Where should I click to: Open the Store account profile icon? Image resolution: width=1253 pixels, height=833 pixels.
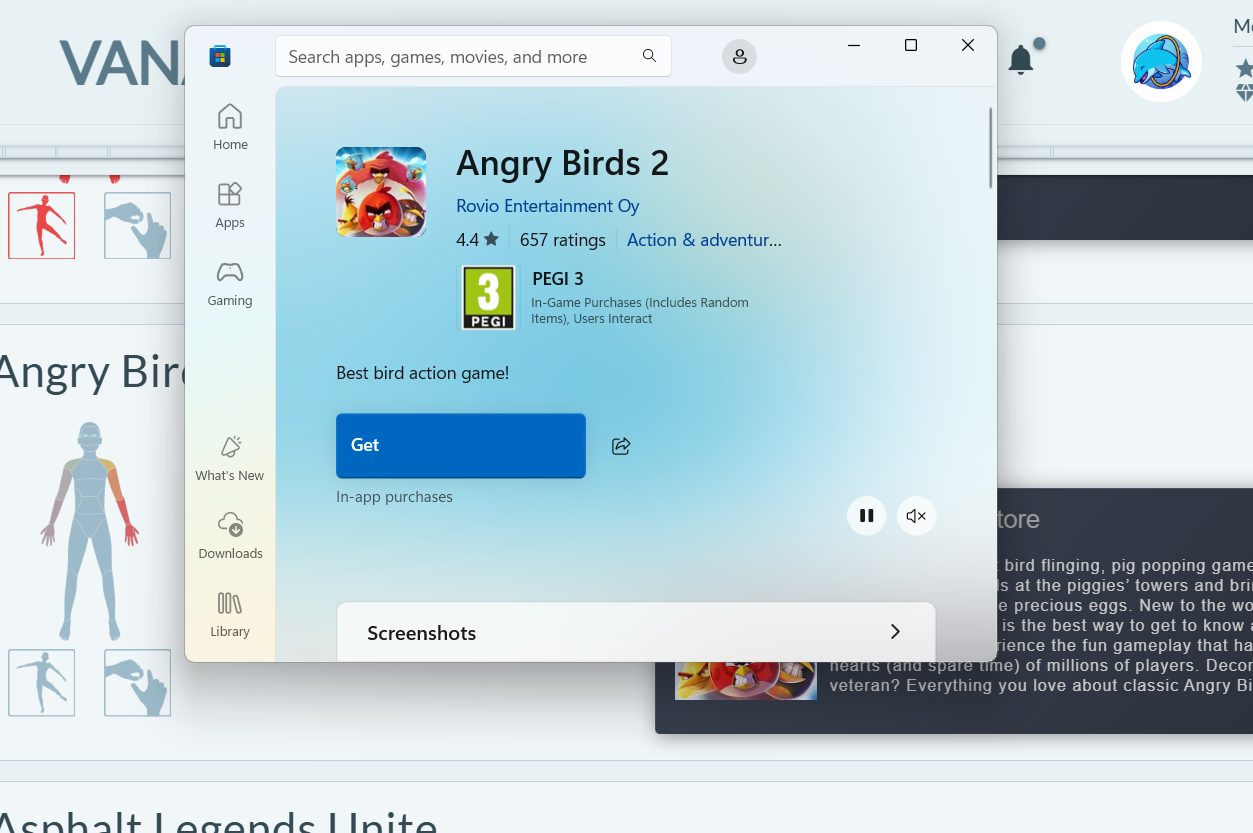pyautogui.click(x=739, y=57)
